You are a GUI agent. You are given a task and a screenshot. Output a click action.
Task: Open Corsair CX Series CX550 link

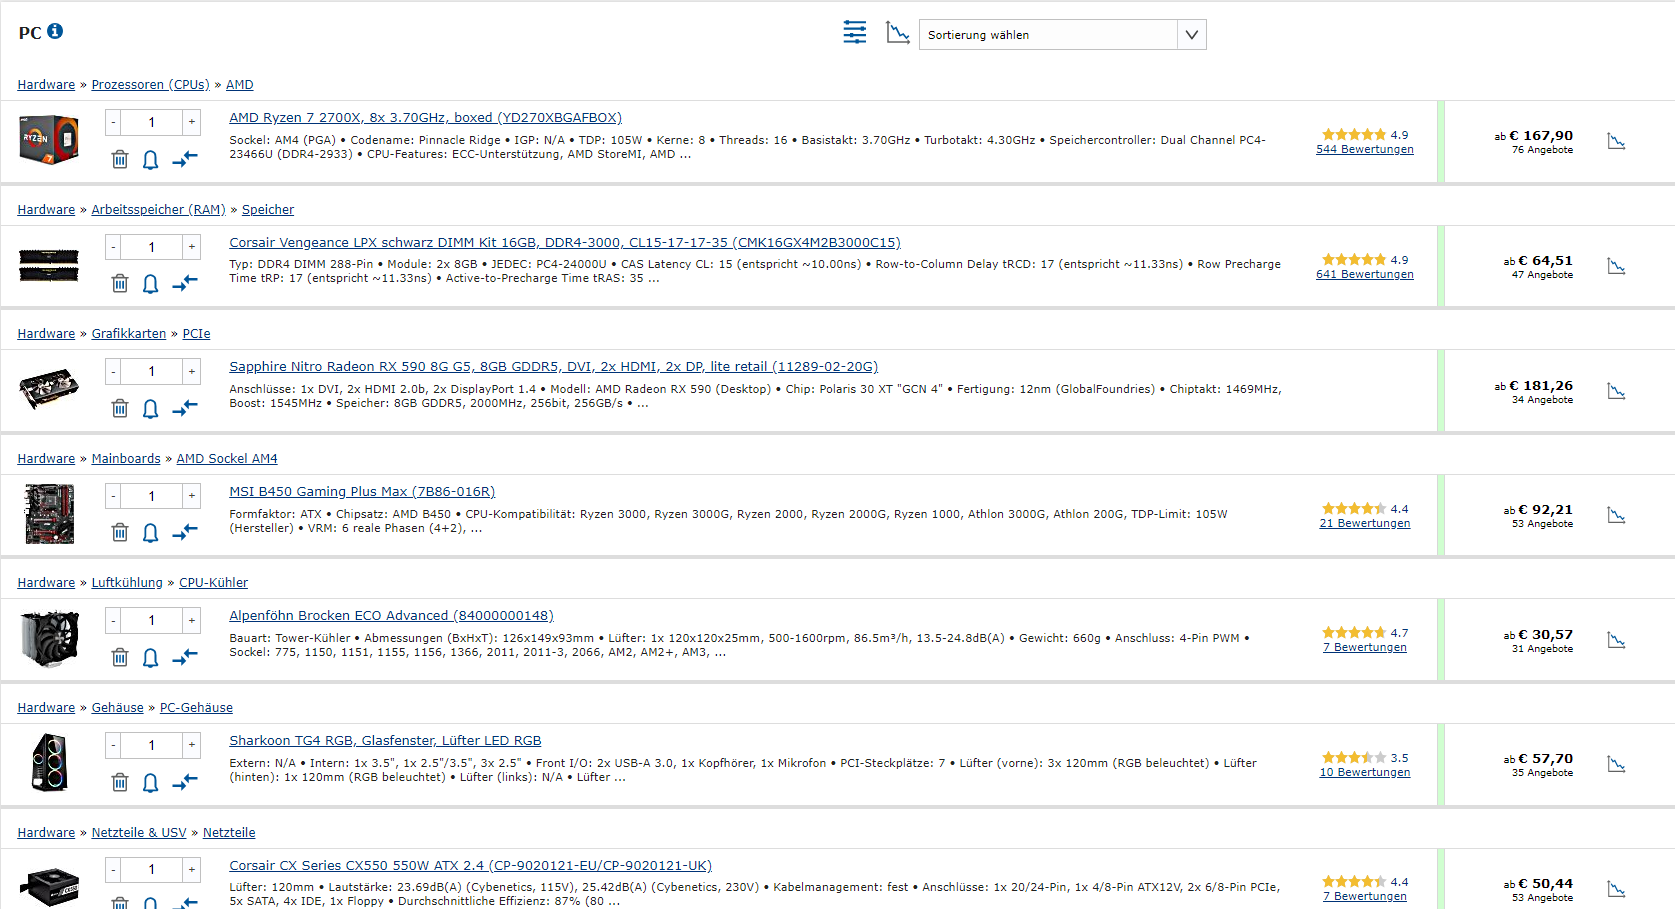click(470, 866)
